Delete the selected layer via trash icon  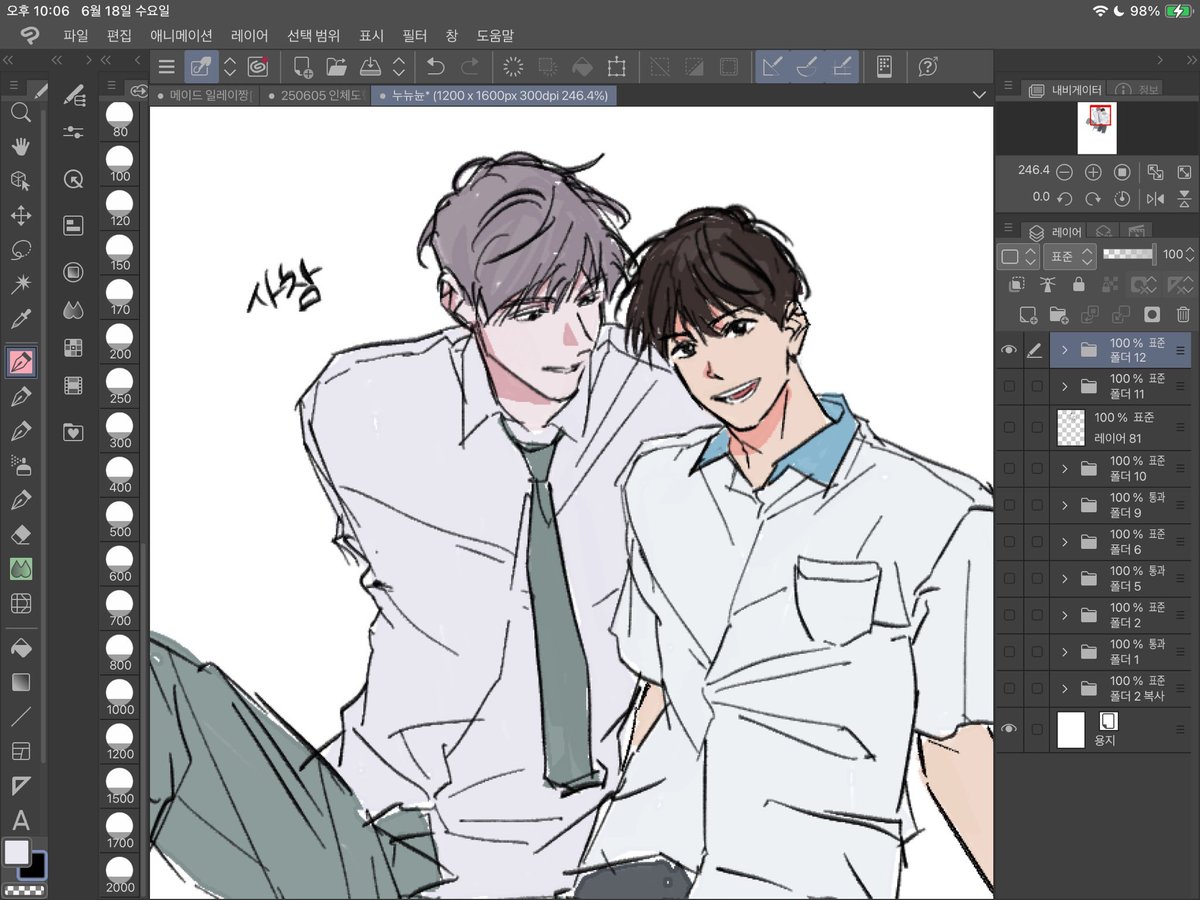(x=1183, y=314)
